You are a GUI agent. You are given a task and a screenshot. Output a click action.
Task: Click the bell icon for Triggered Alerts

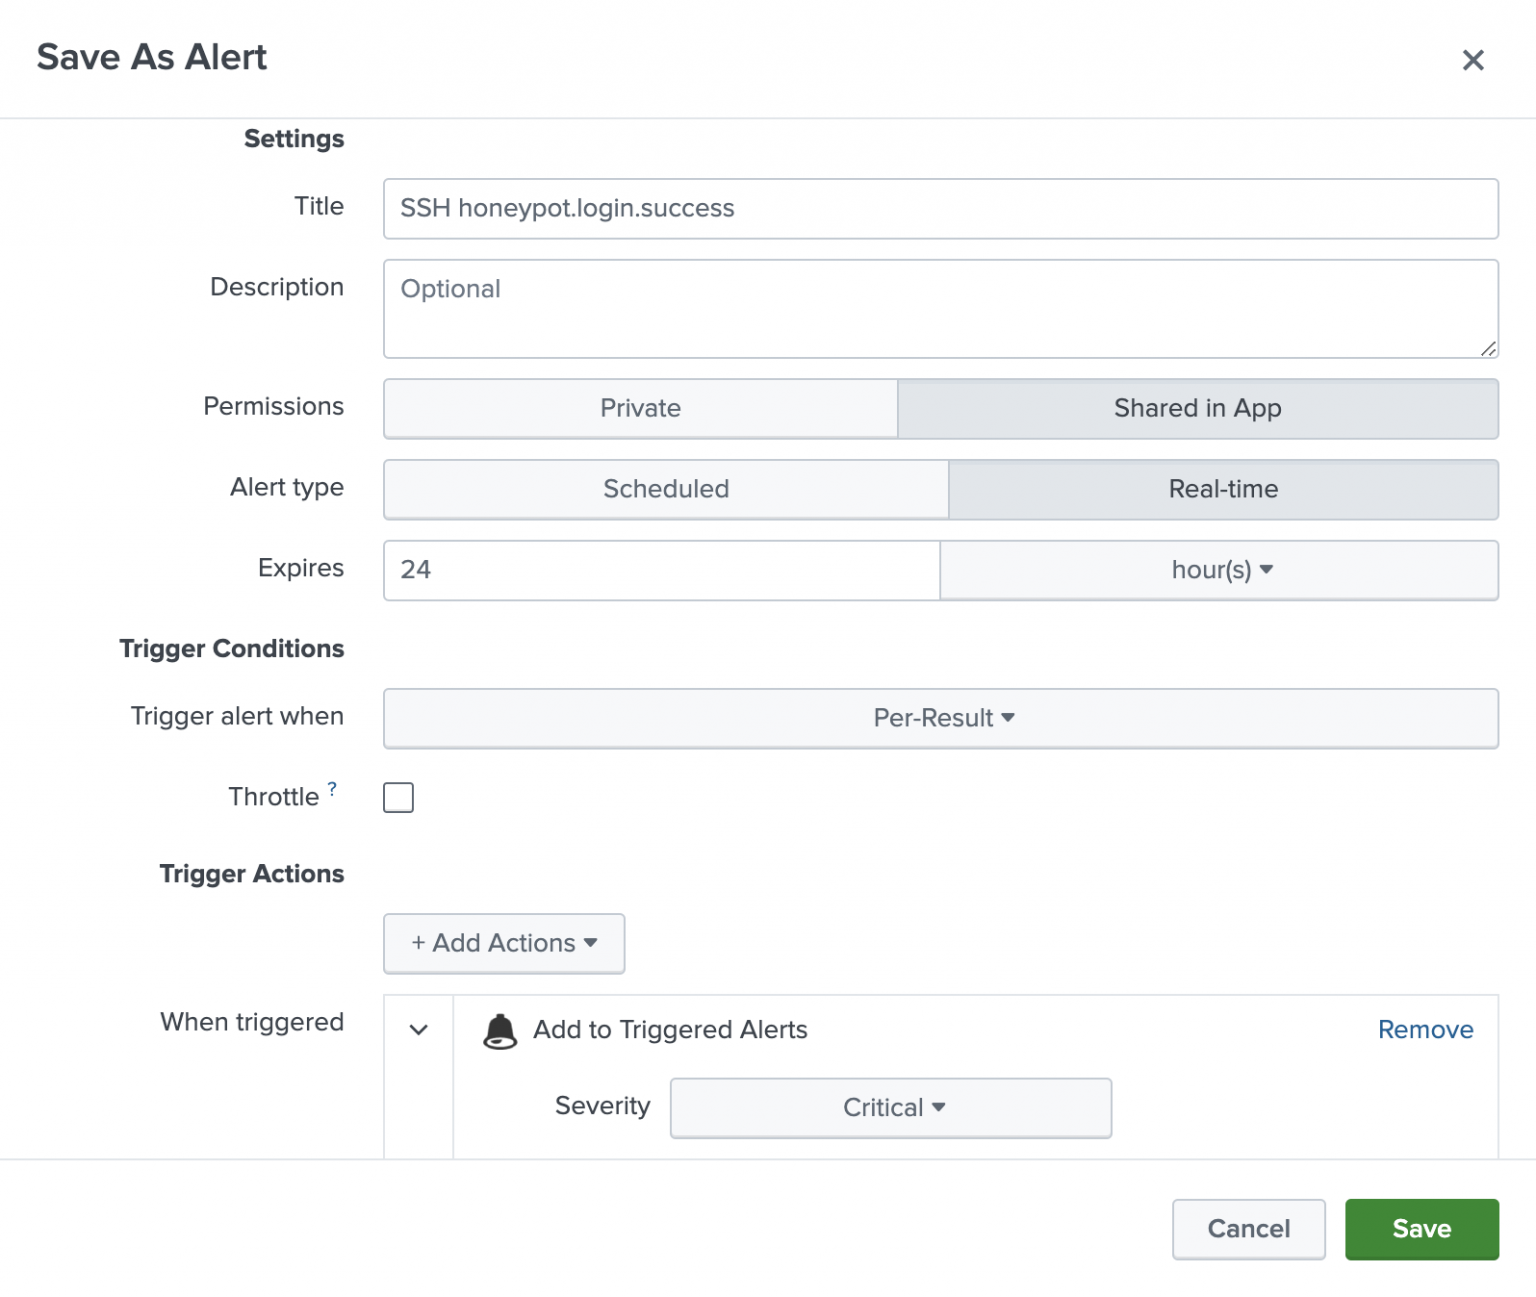tap(501, 1031)
